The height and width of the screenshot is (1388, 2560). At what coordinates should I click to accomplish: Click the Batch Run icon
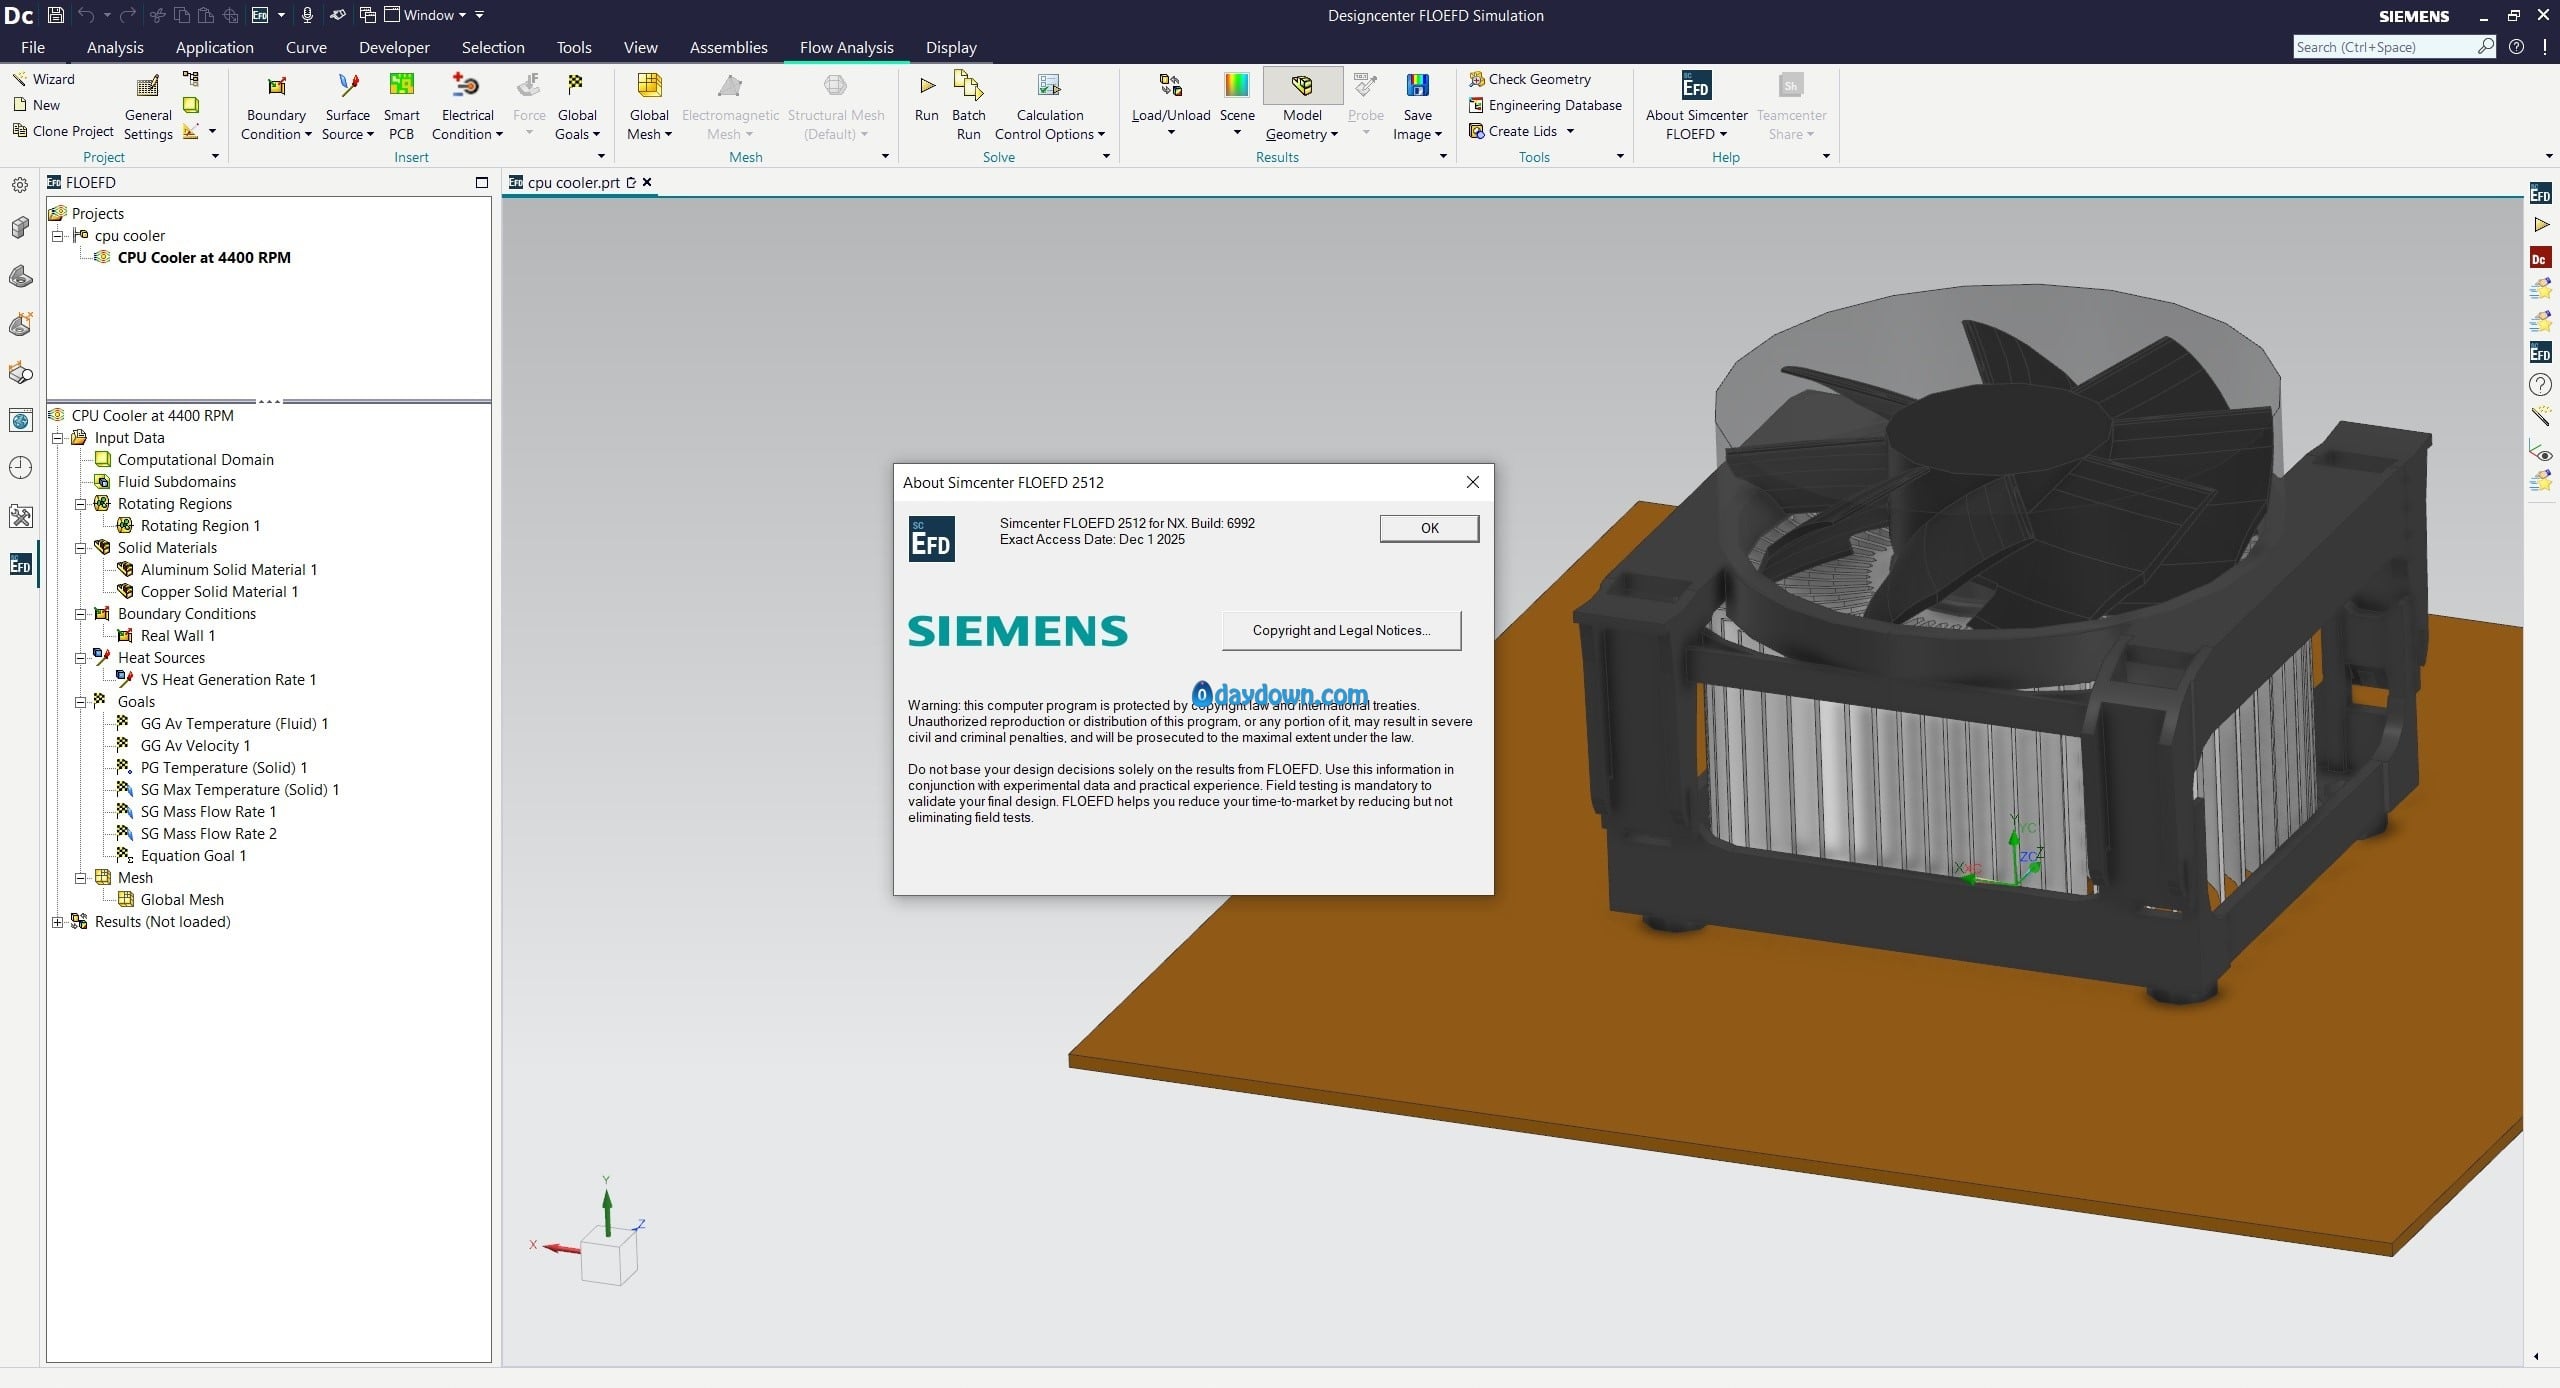click(x=967, y=87)
